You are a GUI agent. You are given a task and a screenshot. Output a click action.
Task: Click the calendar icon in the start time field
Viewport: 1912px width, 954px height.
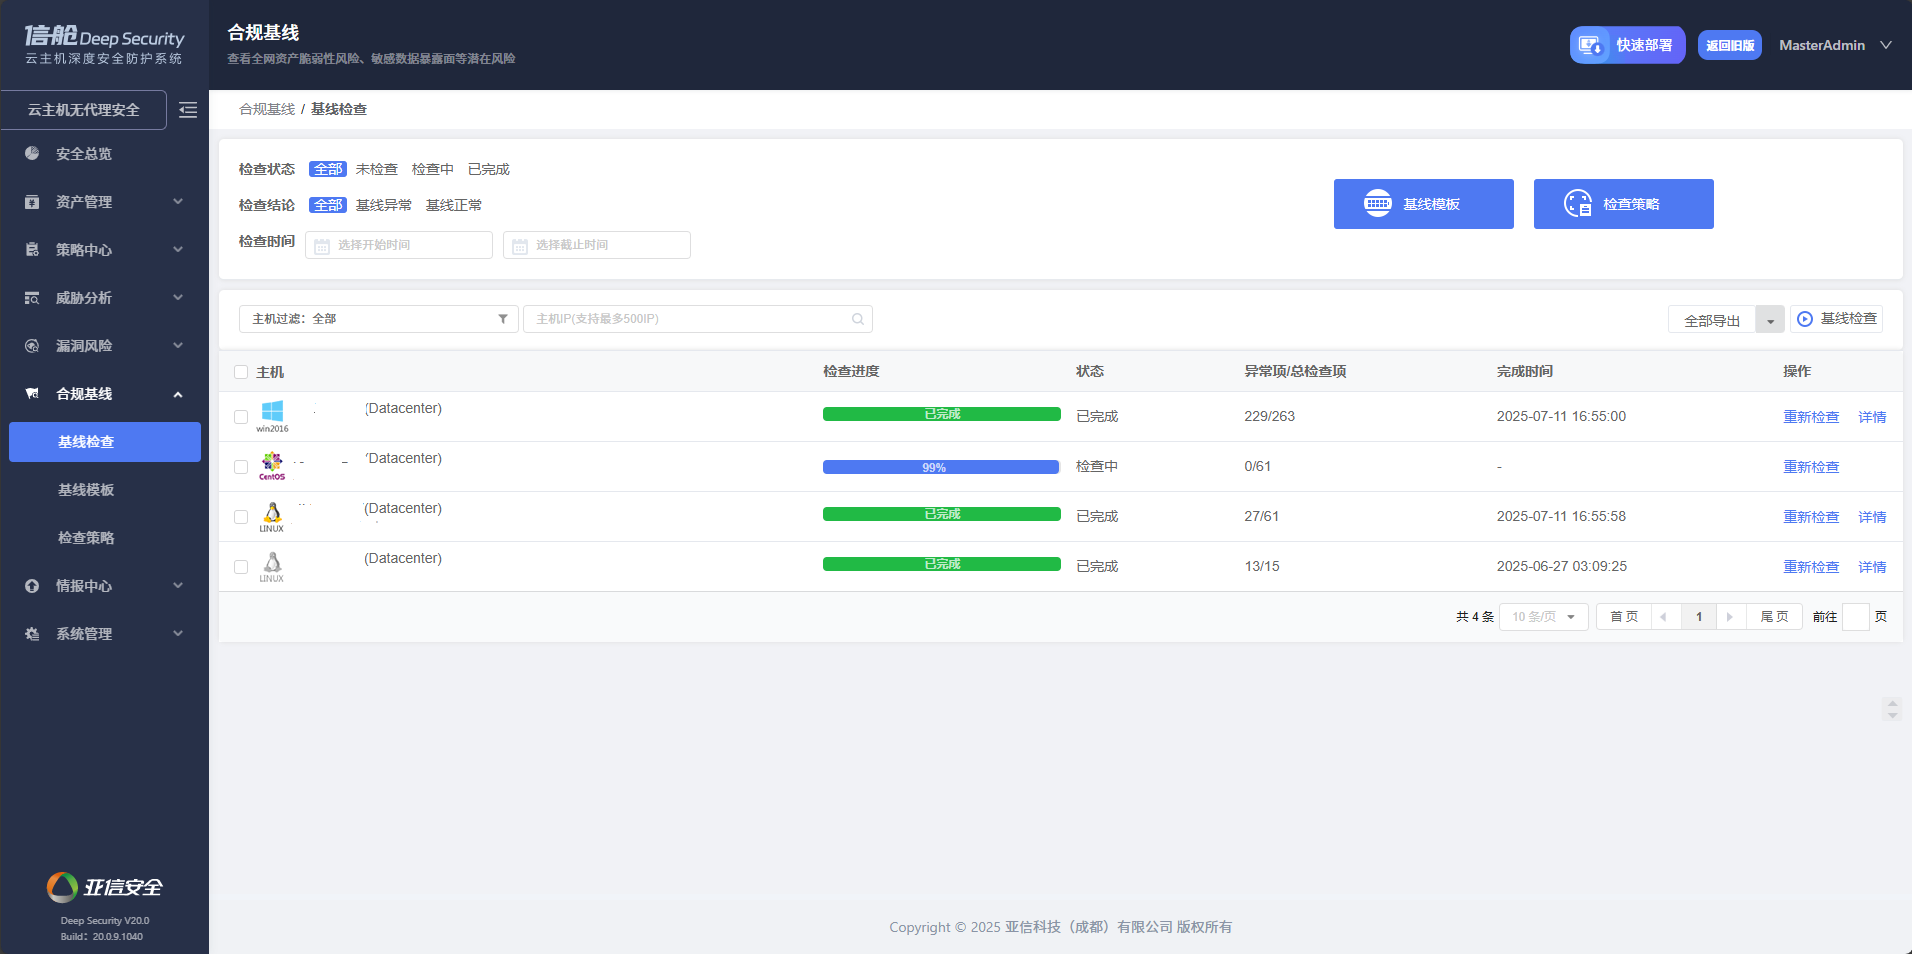pos(322,246)
